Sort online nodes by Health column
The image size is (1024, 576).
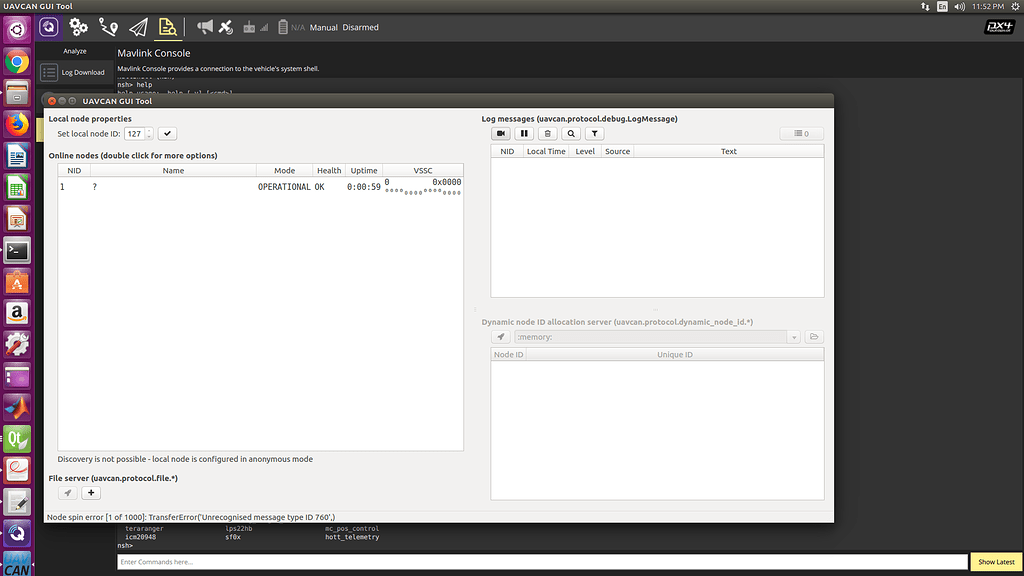point(329,170)
